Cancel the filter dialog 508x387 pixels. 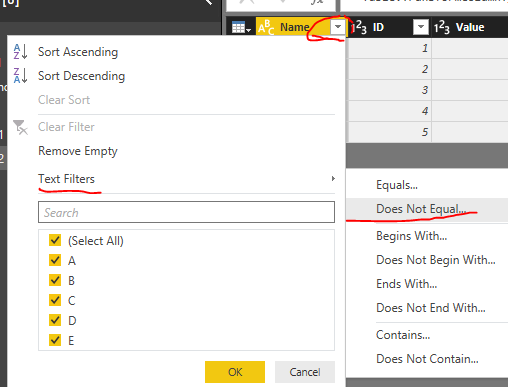305,372
